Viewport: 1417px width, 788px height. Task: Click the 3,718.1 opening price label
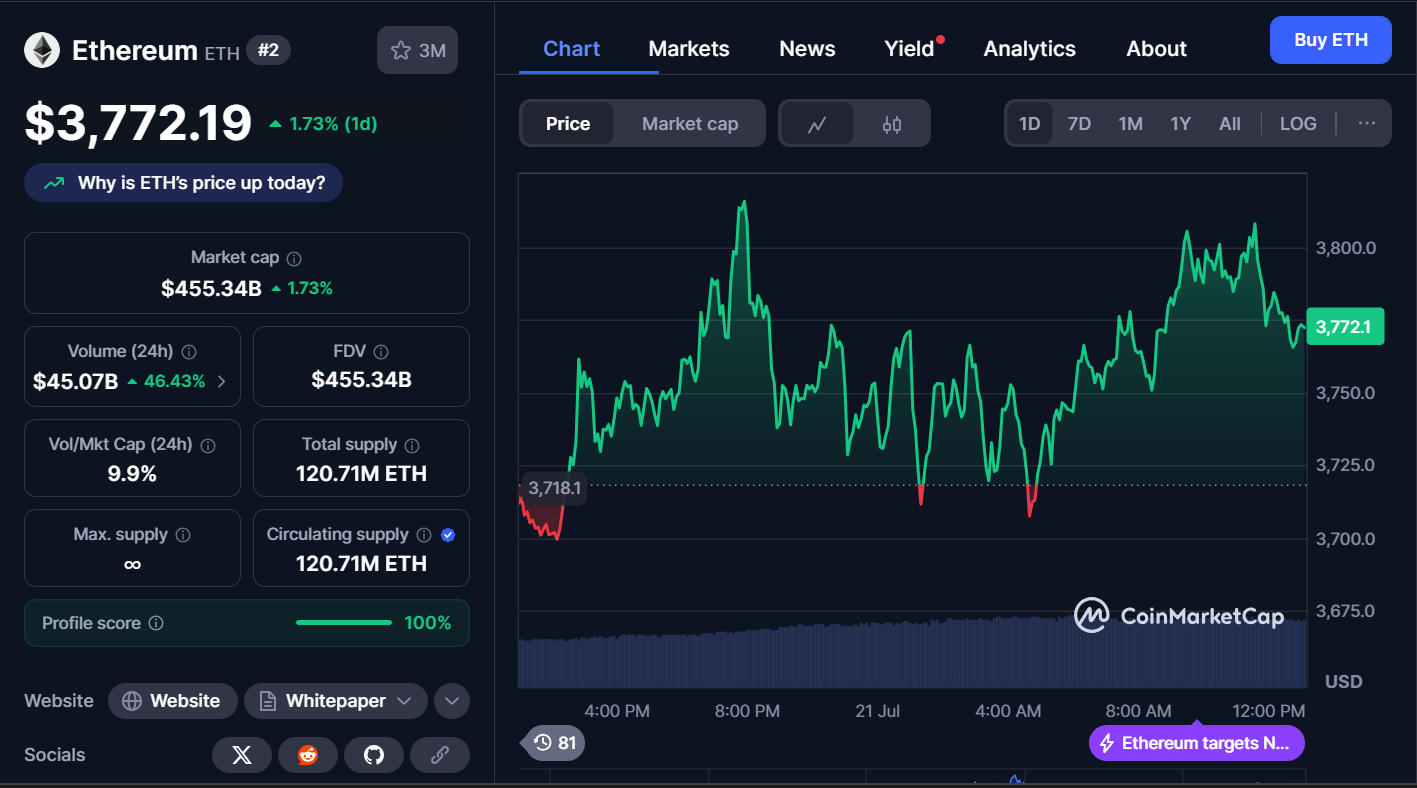coord(553,488)
